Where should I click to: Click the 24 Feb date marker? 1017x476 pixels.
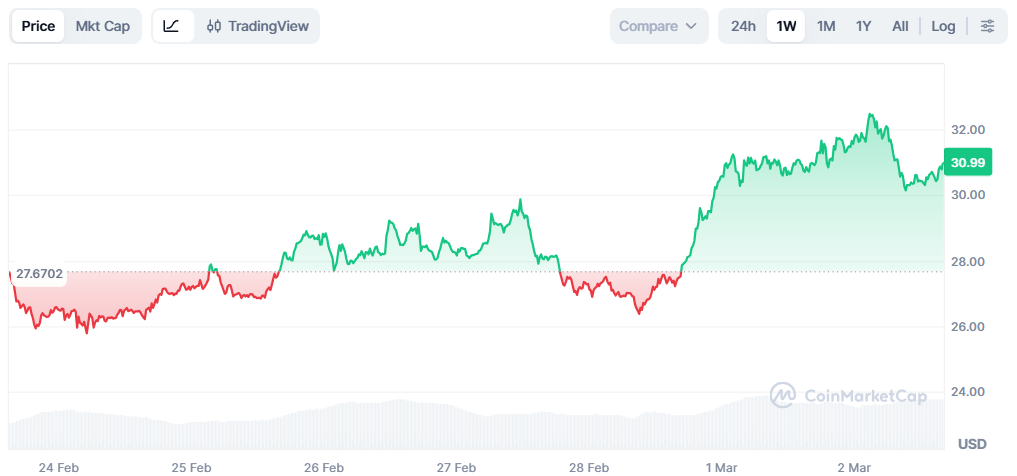coord(59,467)
